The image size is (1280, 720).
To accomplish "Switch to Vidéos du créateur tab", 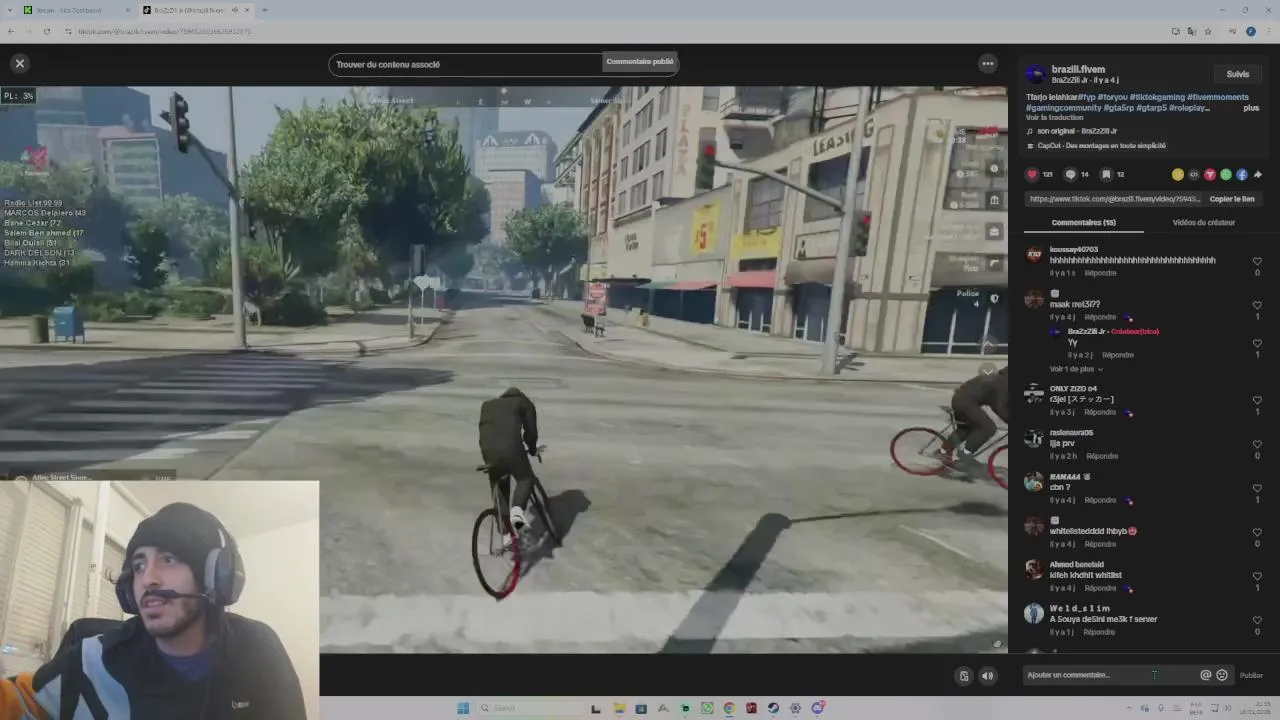I will pyautogui.click(x=1203, y=222).
